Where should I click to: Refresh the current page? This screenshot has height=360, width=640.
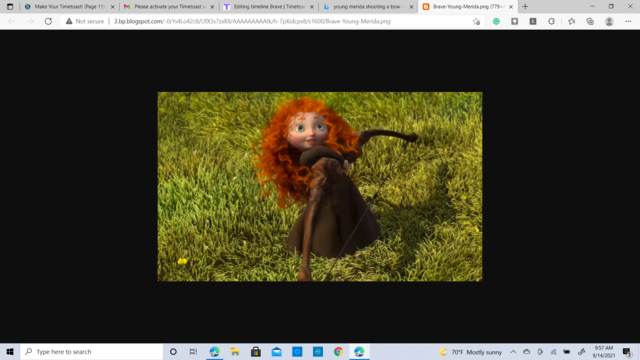pyautogui.click(x=48, y=21)
